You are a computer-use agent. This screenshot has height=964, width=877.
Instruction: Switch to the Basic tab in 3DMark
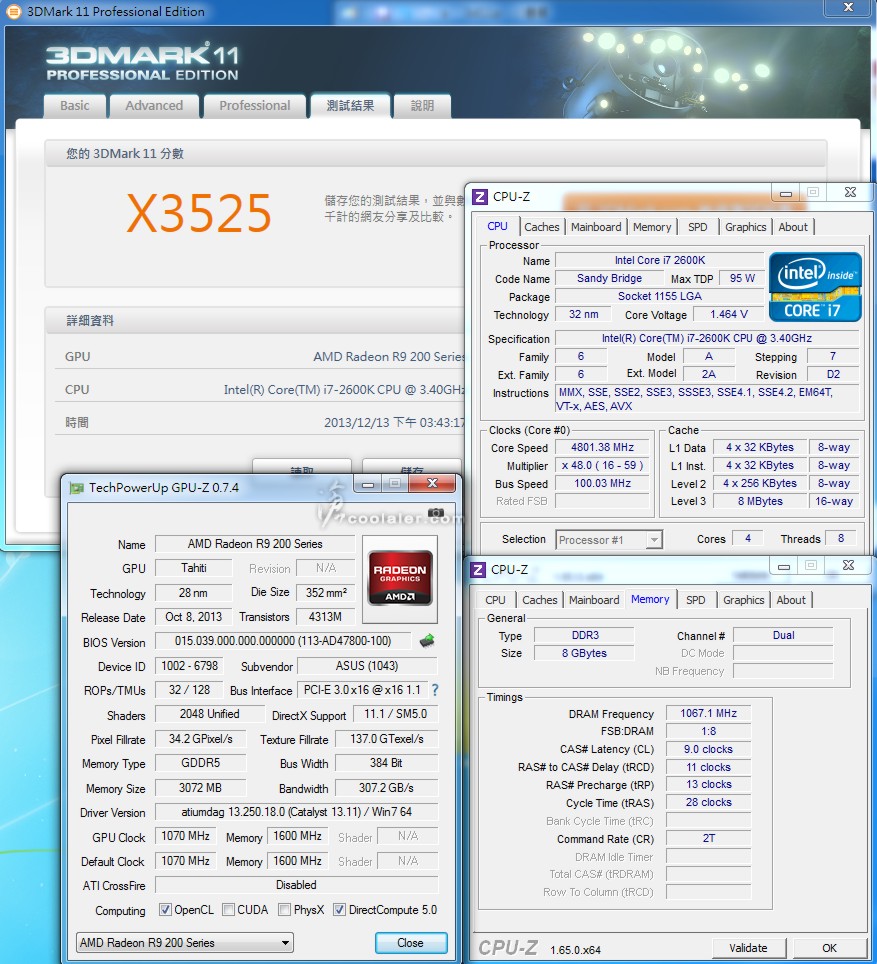(x=75, y=106)
